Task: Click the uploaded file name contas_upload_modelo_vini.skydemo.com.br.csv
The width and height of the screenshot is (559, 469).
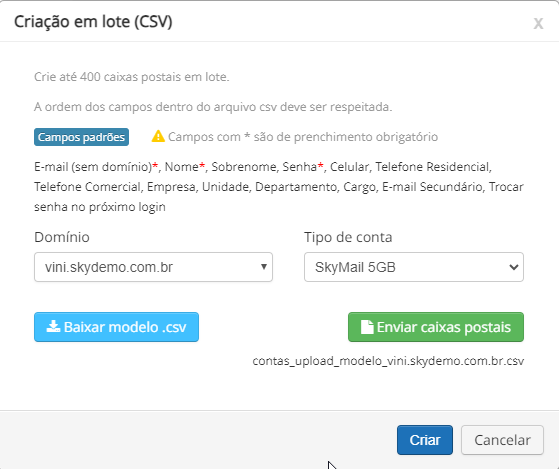Action: tap(388, 361)
